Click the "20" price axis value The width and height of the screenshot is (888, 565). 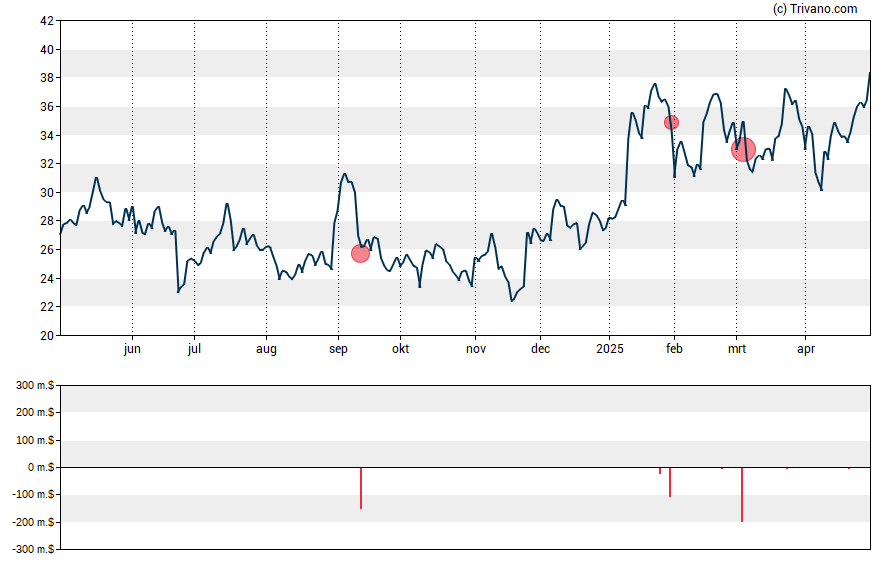pyautogui.click(x=47, y=336)
